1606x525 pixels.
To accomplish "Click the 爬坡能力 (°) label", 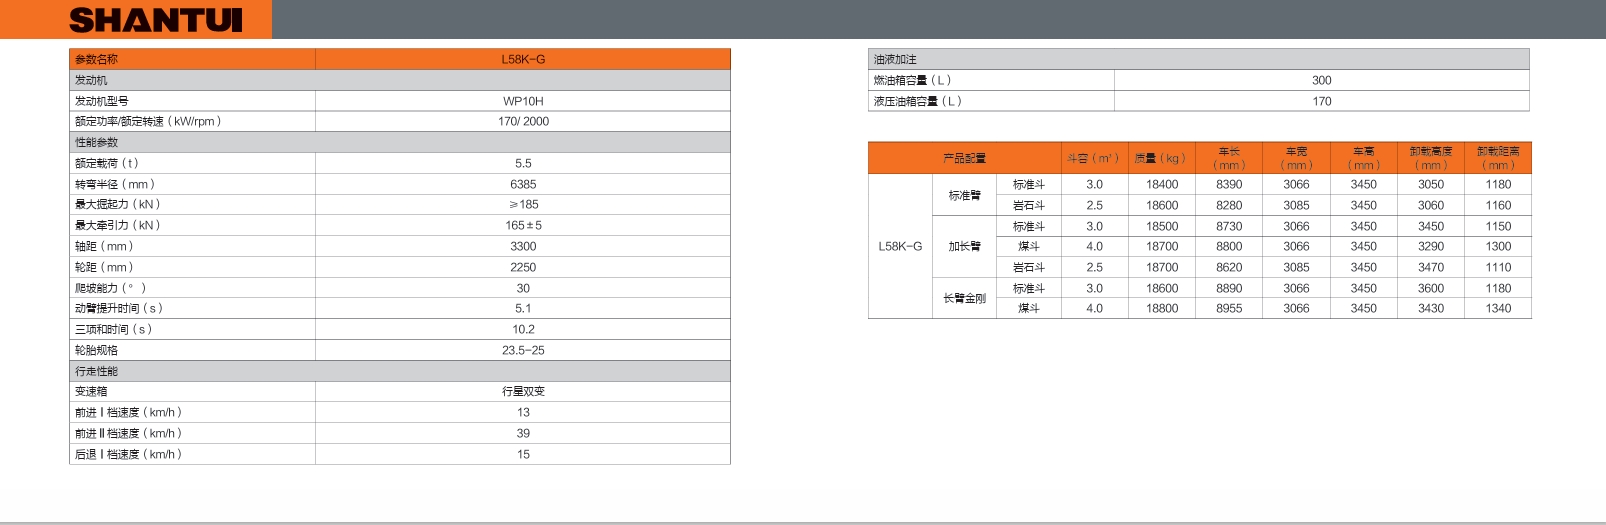I will [x=110, y=288].
